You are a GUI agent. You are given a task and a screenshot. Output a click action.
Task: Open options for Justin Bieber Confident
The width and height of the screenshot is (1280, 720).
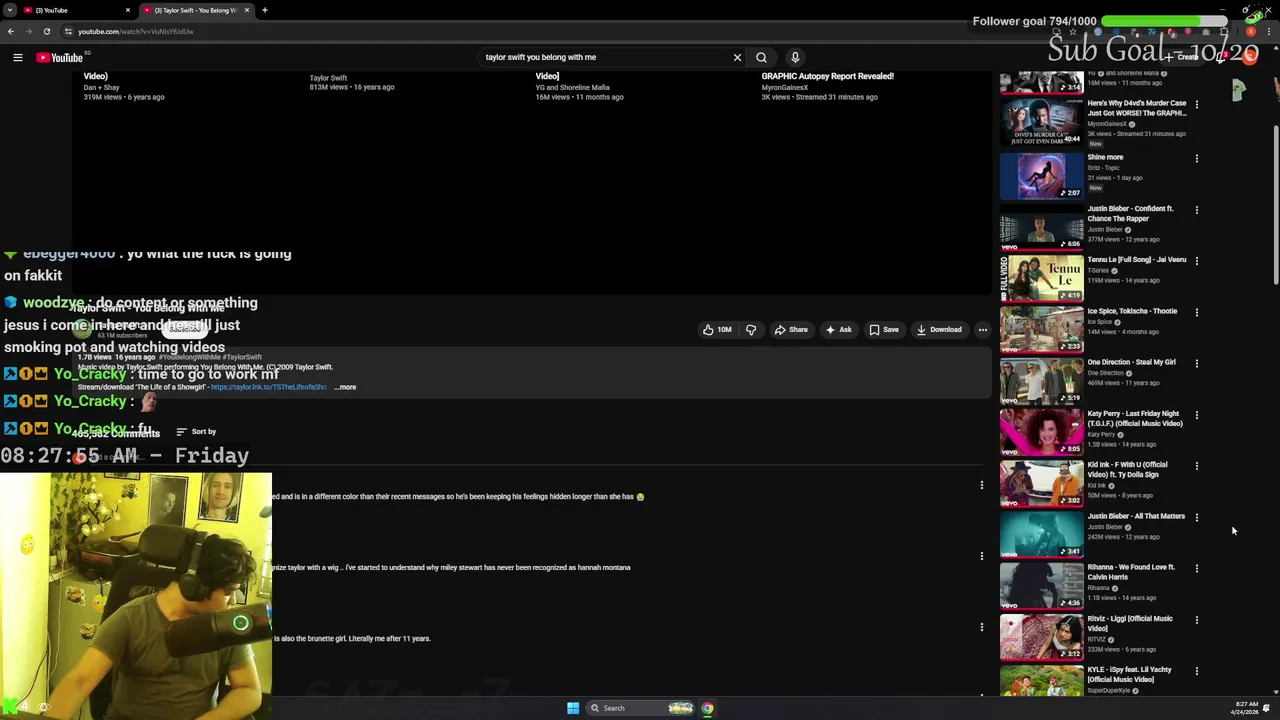(x=1196, y=210)
